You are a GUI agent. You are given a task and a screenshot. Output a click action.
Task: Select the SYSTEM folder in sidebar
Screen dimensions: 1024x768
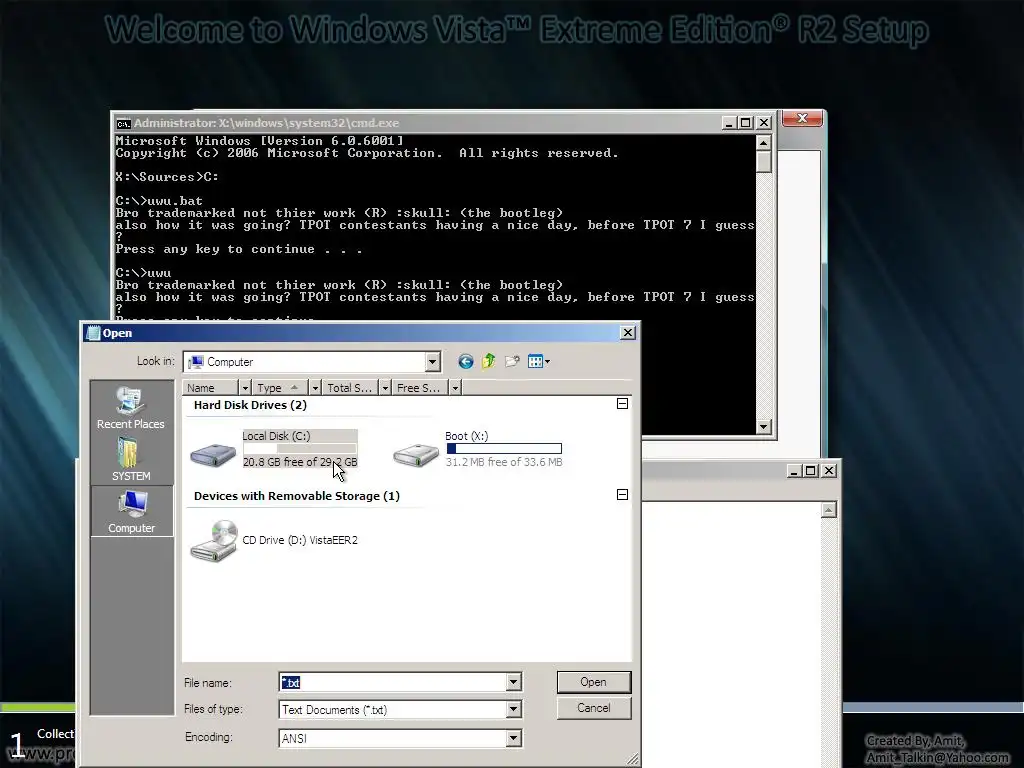[131, 459]
